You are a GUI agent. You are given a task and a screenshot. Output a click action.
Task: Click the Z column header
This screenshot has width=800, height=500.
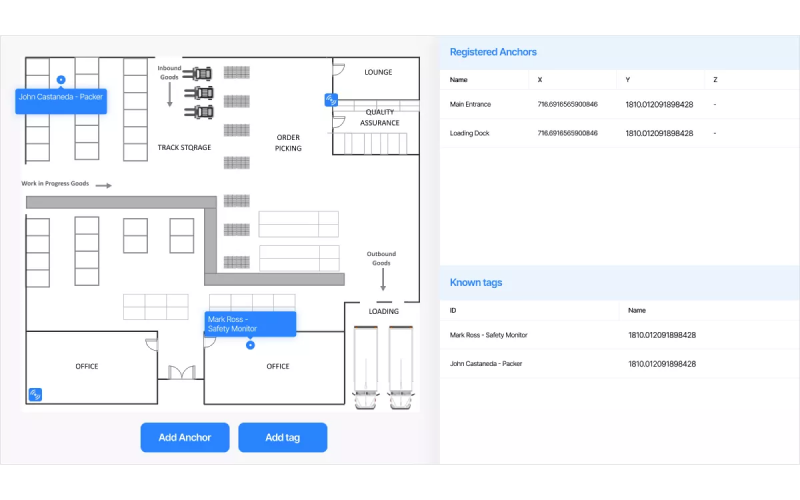715,80
